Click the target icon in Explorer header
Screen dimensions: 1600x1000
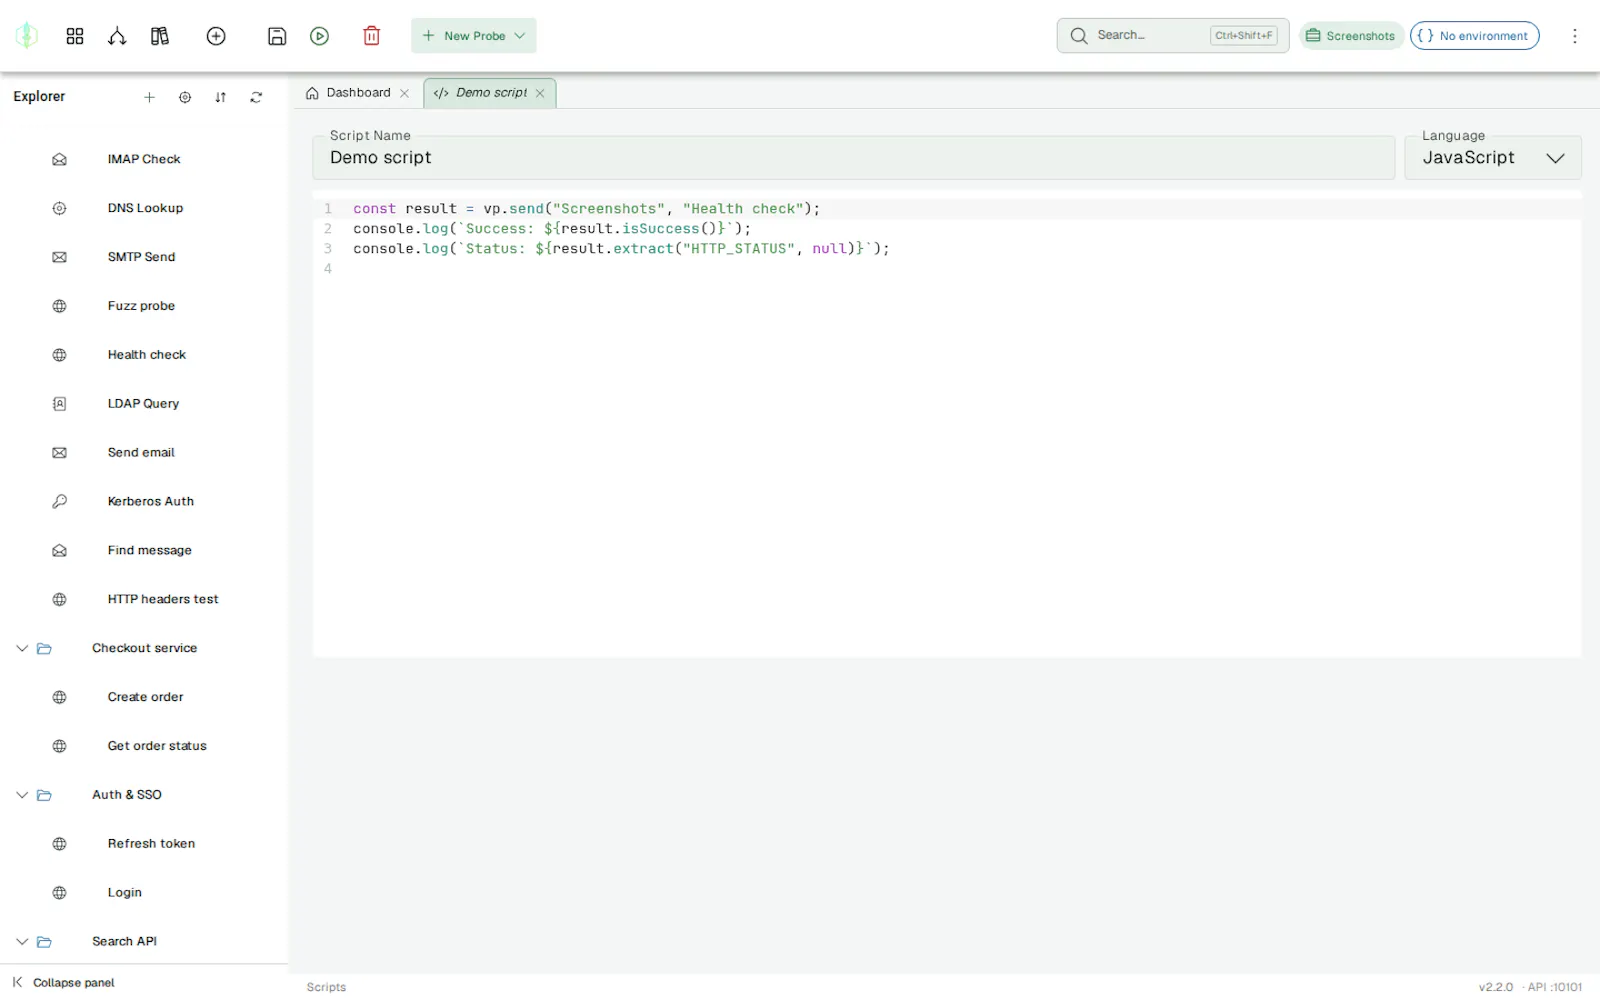185,97
